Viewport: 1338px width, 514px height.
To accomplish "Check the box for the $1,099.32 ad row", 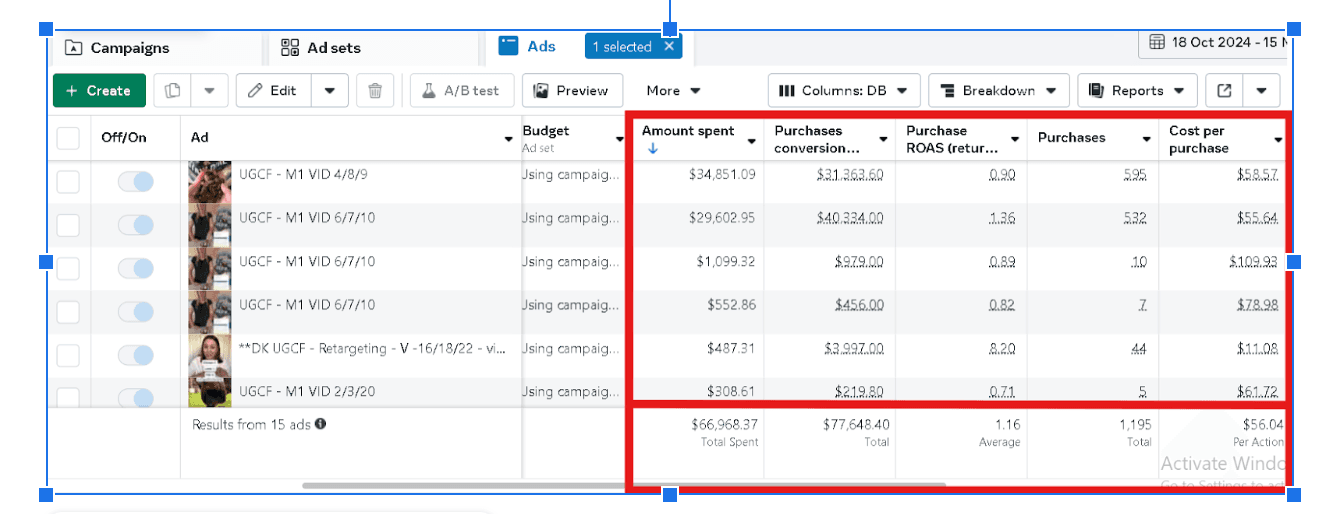I will pyautogui.click(x=68, y=269).
